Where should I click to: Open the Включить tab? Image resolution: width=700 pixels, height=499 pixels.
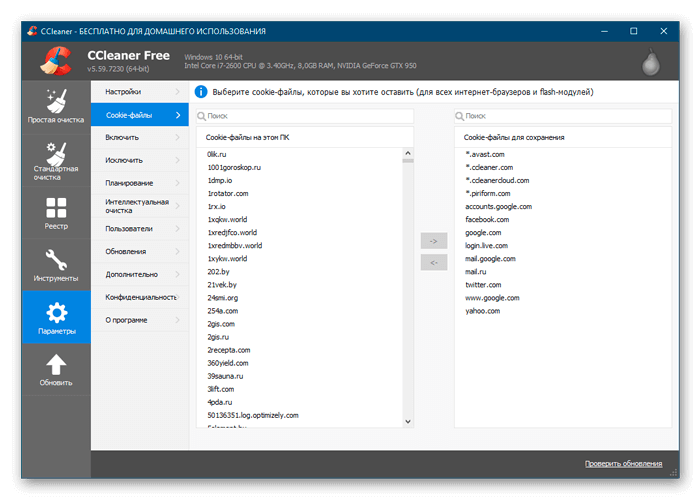[140, 137]
